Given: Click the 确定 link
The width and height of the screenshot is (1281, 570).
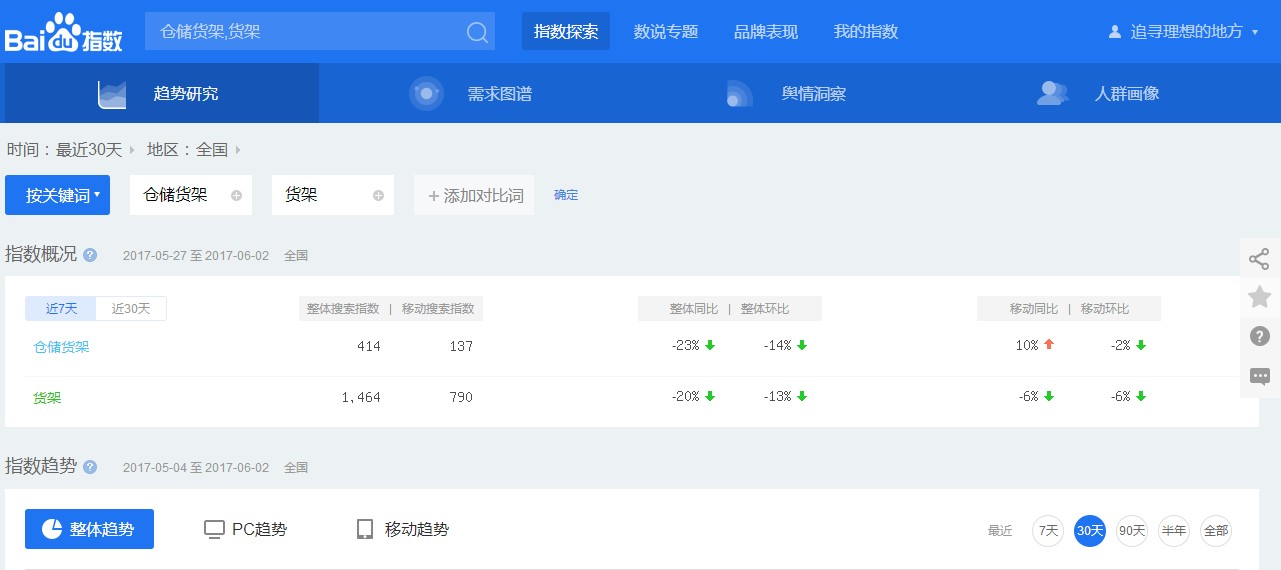Looking at the screenshot, I should pos(566,195).
